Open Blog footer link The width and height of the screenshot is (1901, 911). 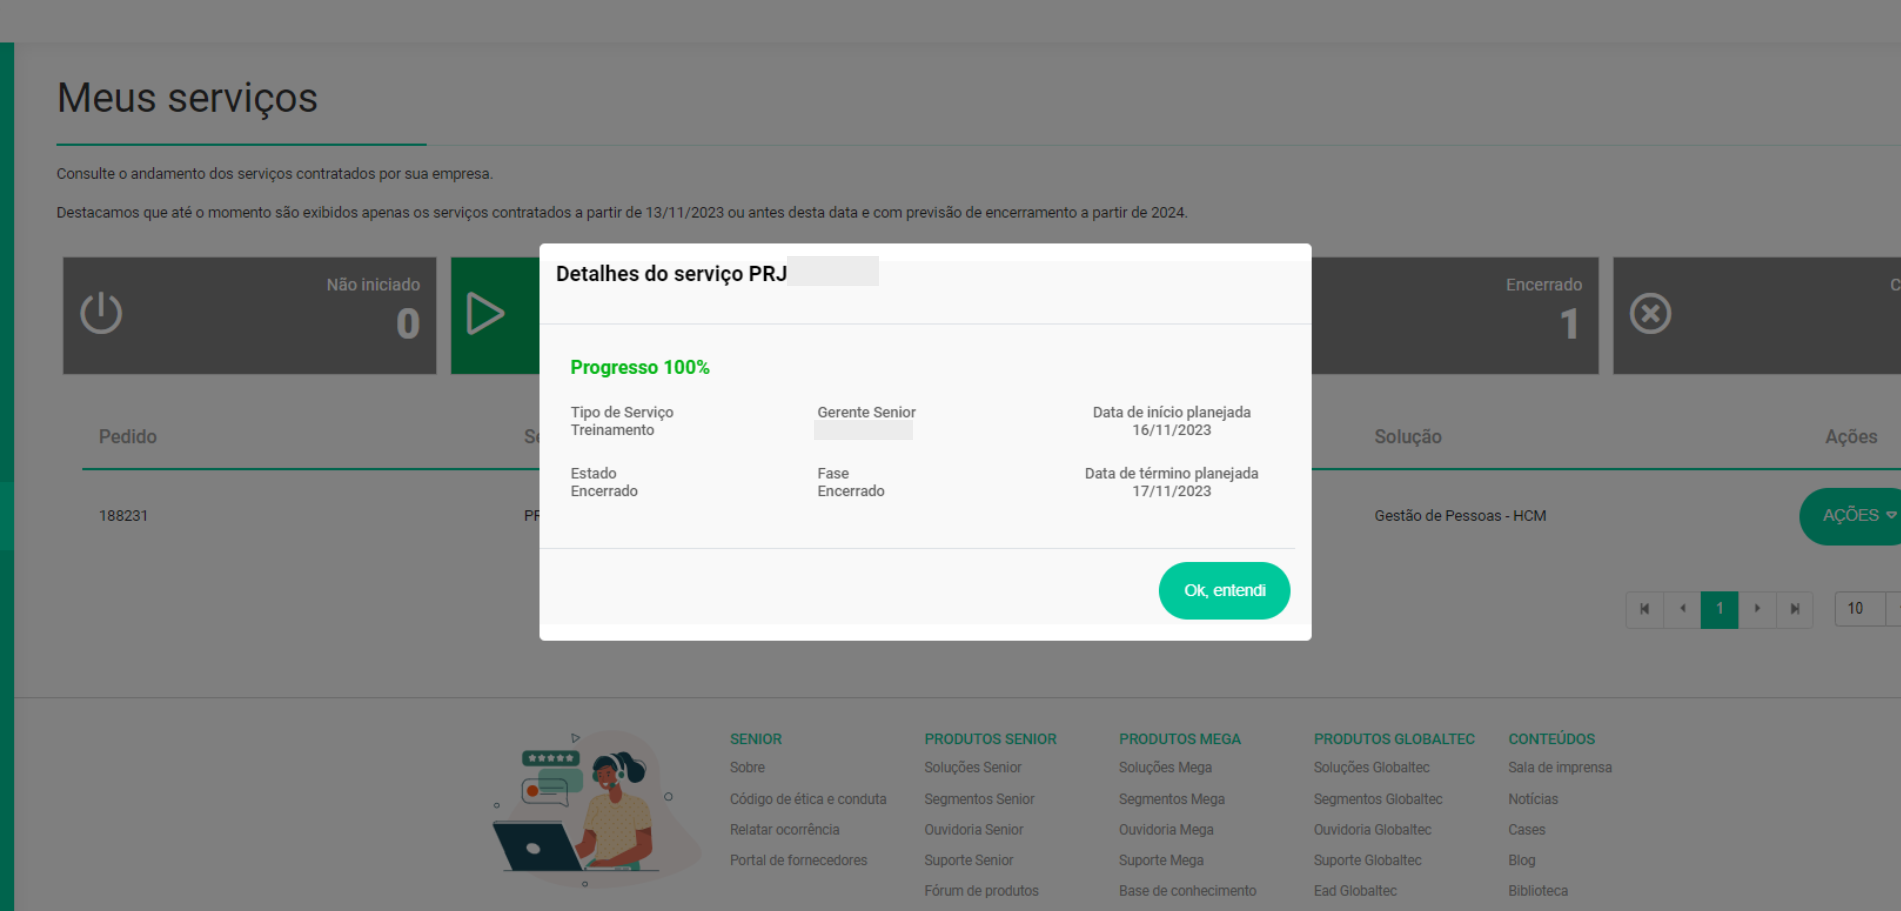(1521, 860)
